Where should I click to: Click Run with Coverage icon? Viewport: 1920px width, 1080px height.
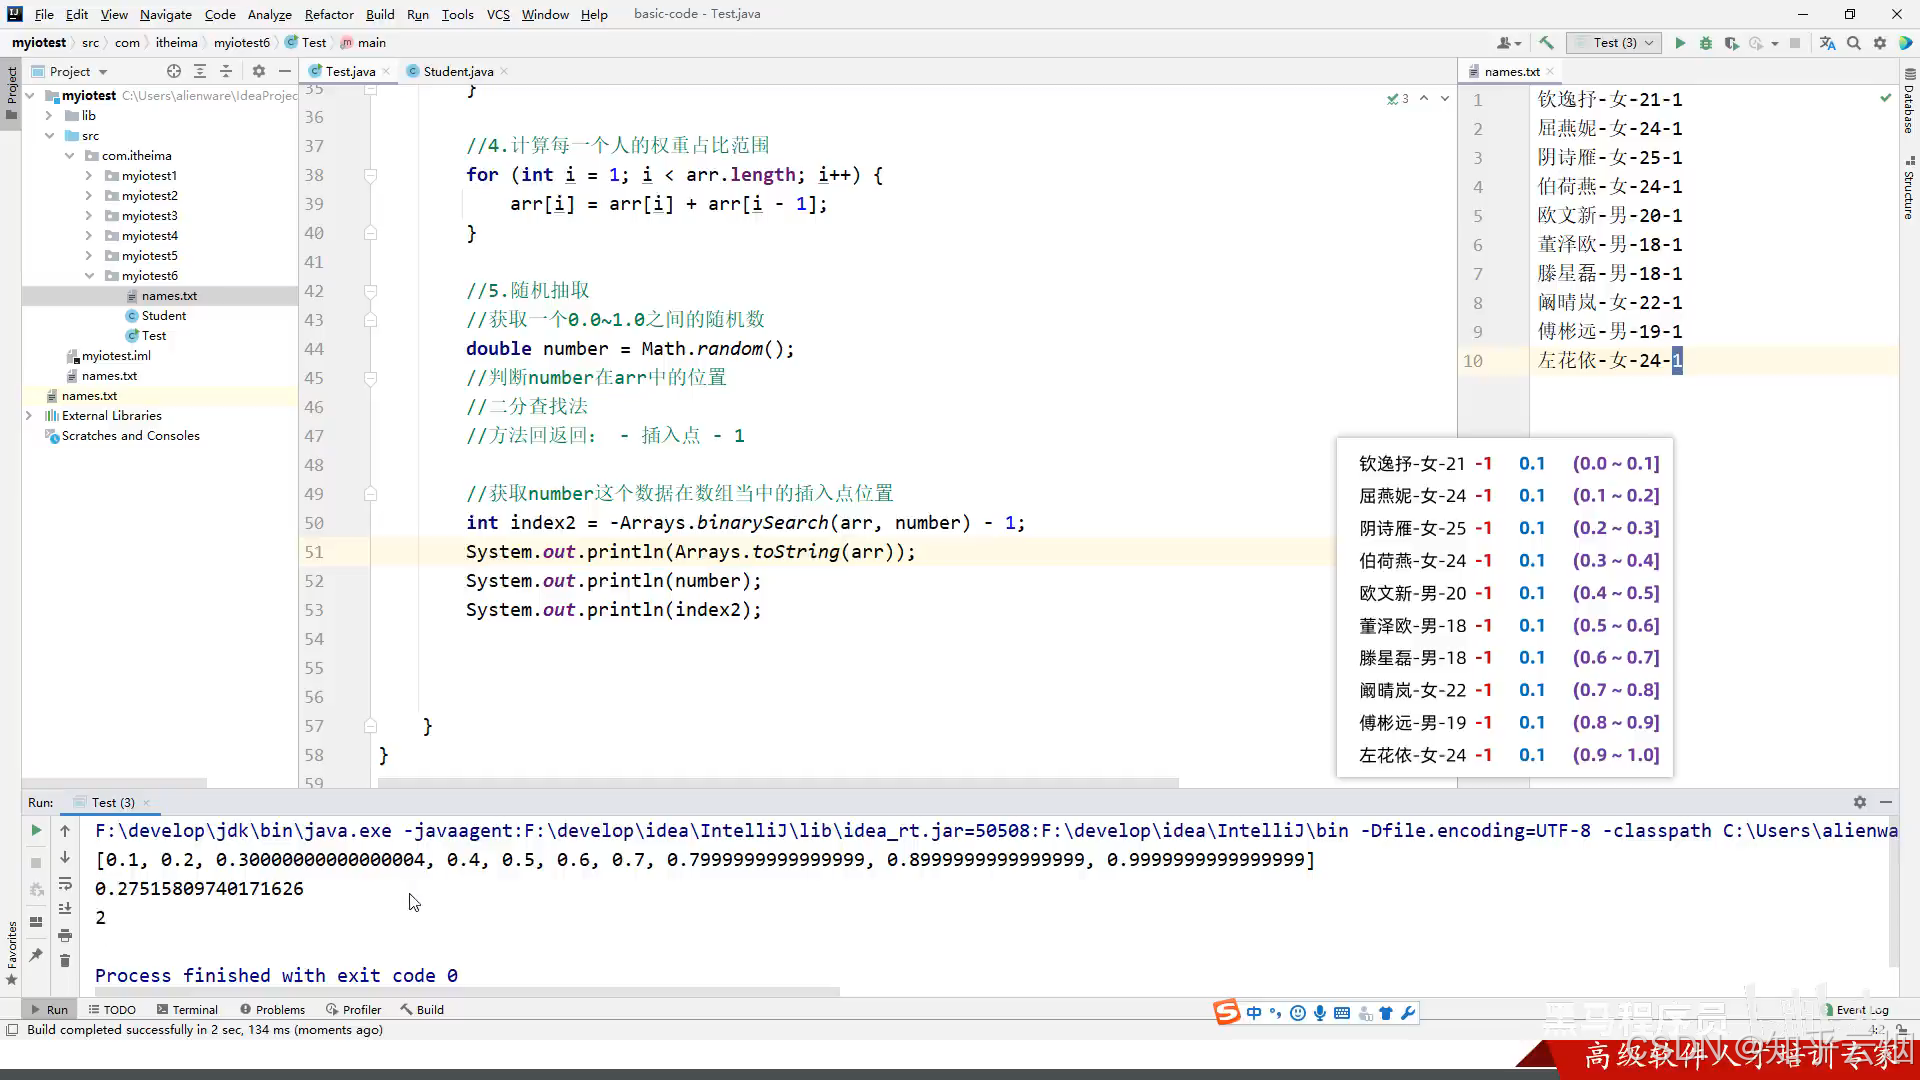(x=1731, y=43)
